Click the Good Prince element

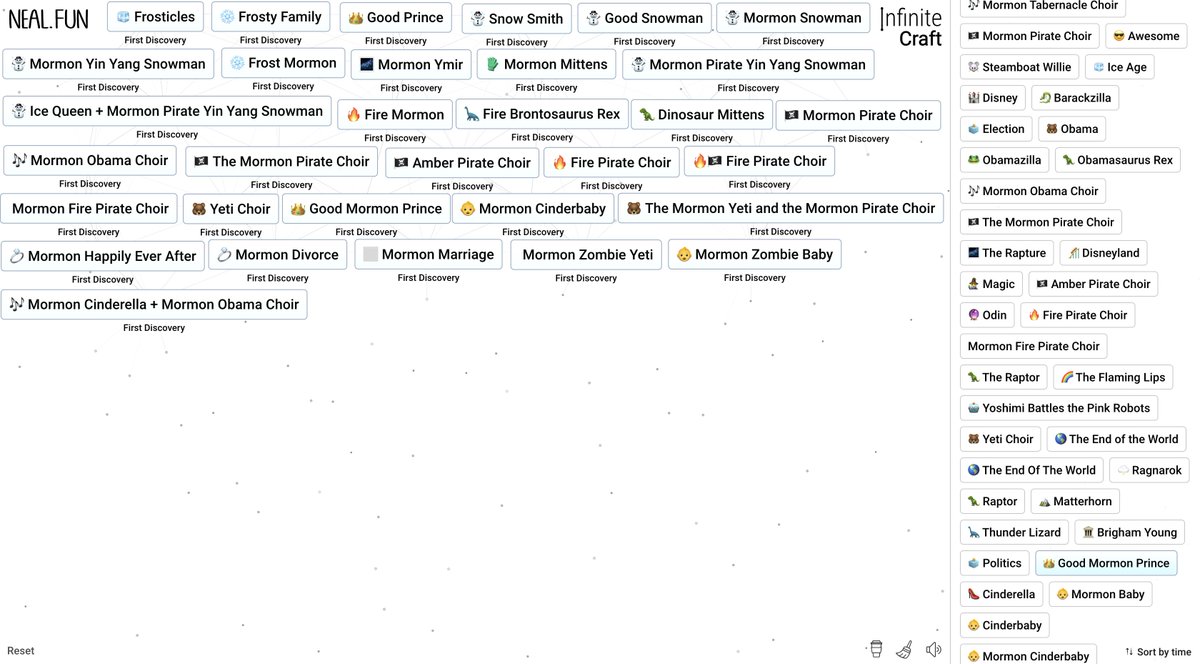coord(396,18)
